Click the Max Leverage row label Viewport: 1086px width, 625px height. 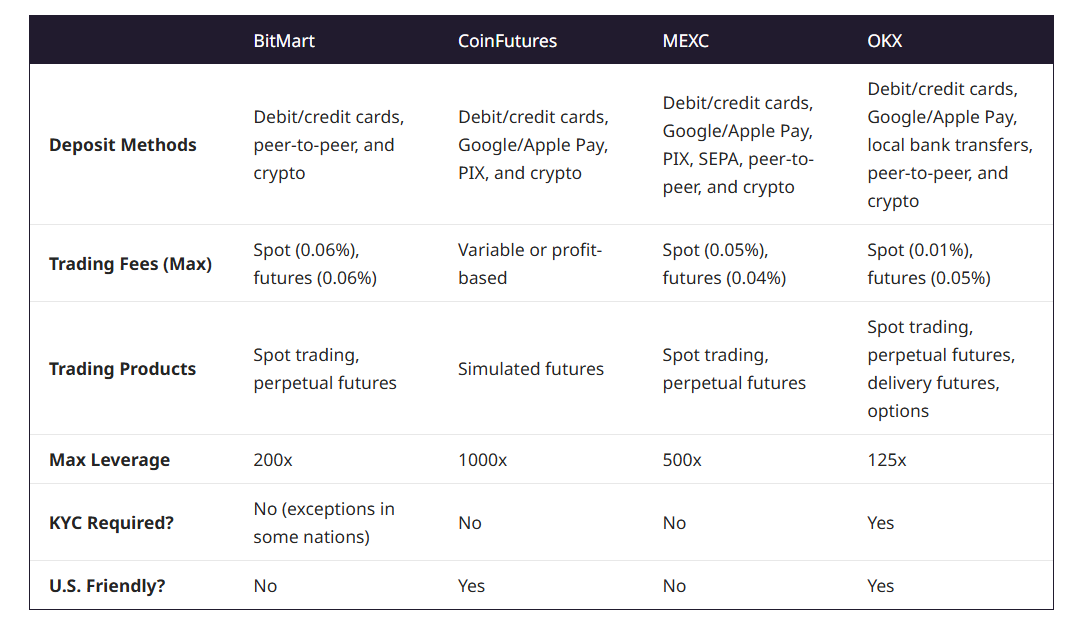point(109,460)
